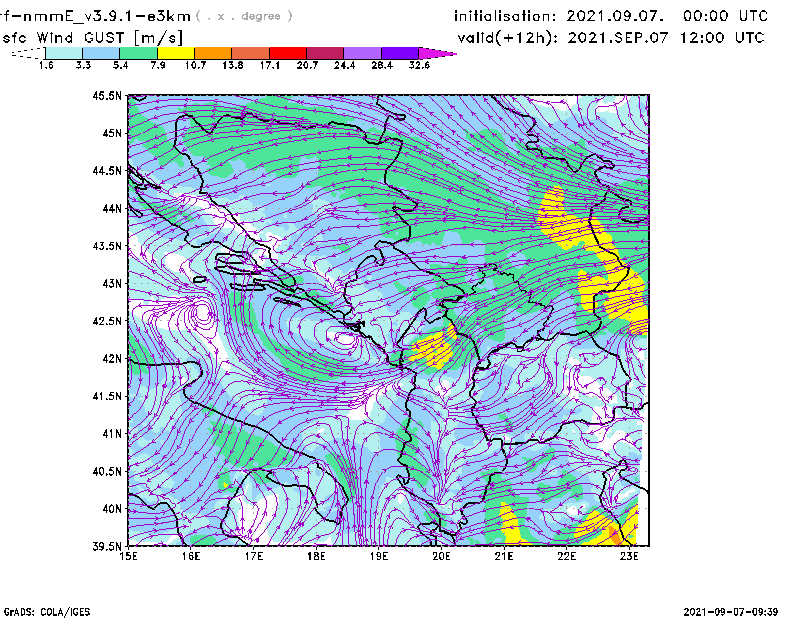
Task: Click the 18E longitude label
Action: pos(316,556)
